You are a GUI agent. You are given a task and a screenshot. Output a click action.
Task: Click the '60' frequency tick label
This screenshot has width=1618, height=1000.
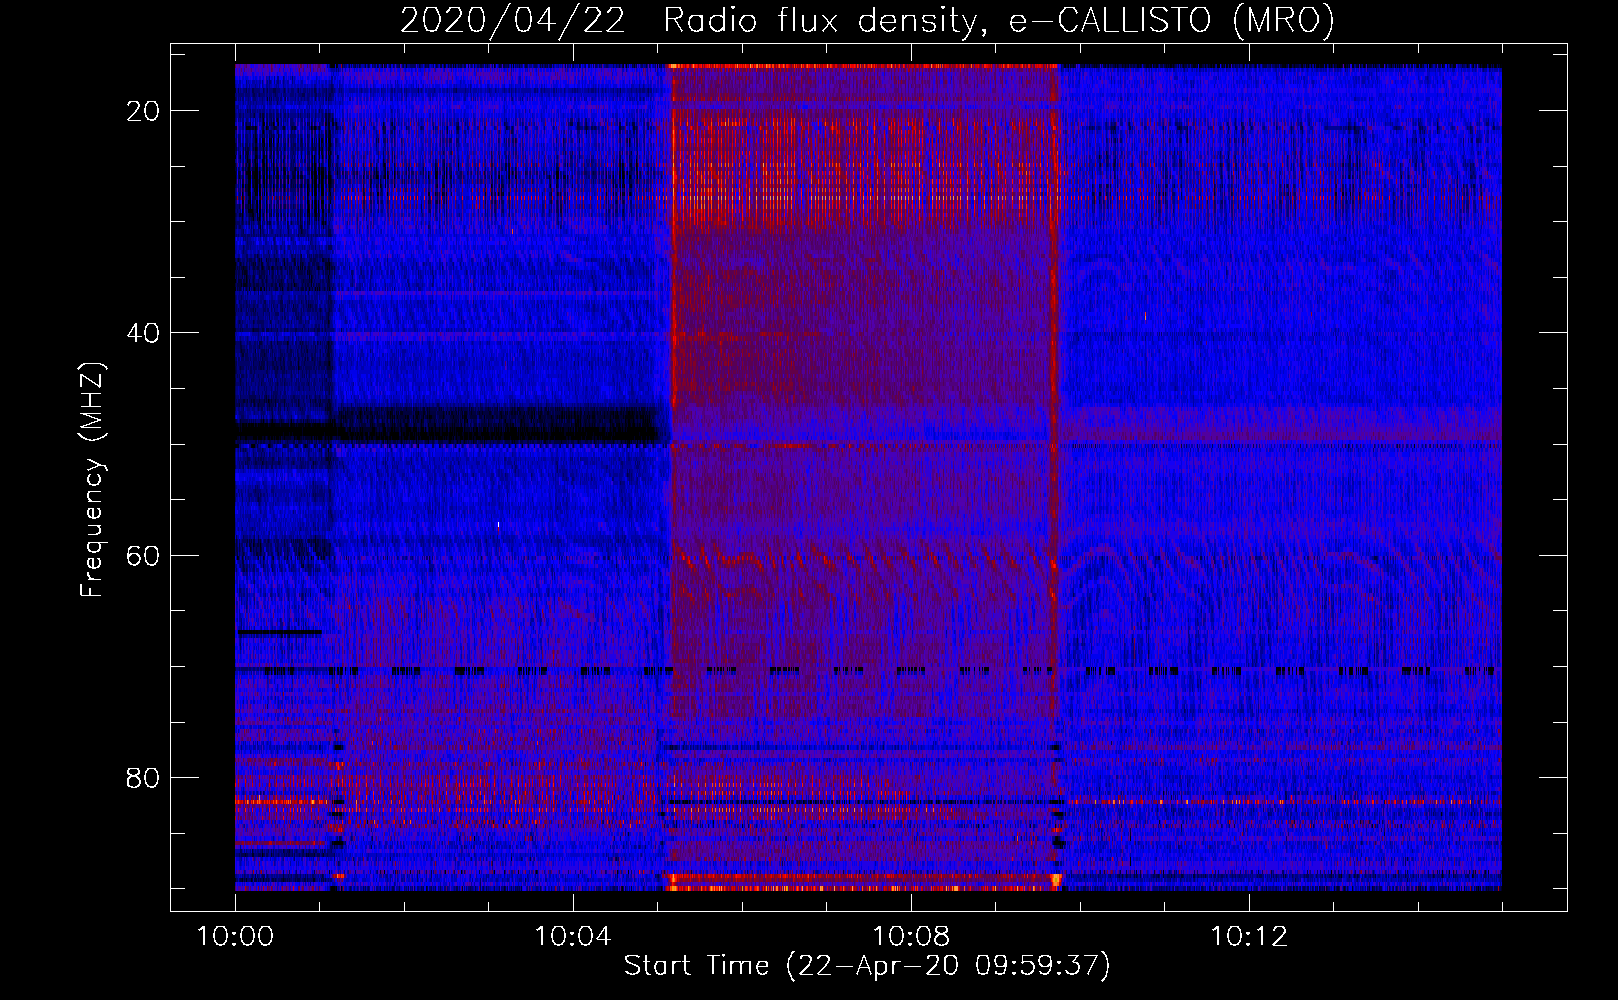[x=143, y=555]
